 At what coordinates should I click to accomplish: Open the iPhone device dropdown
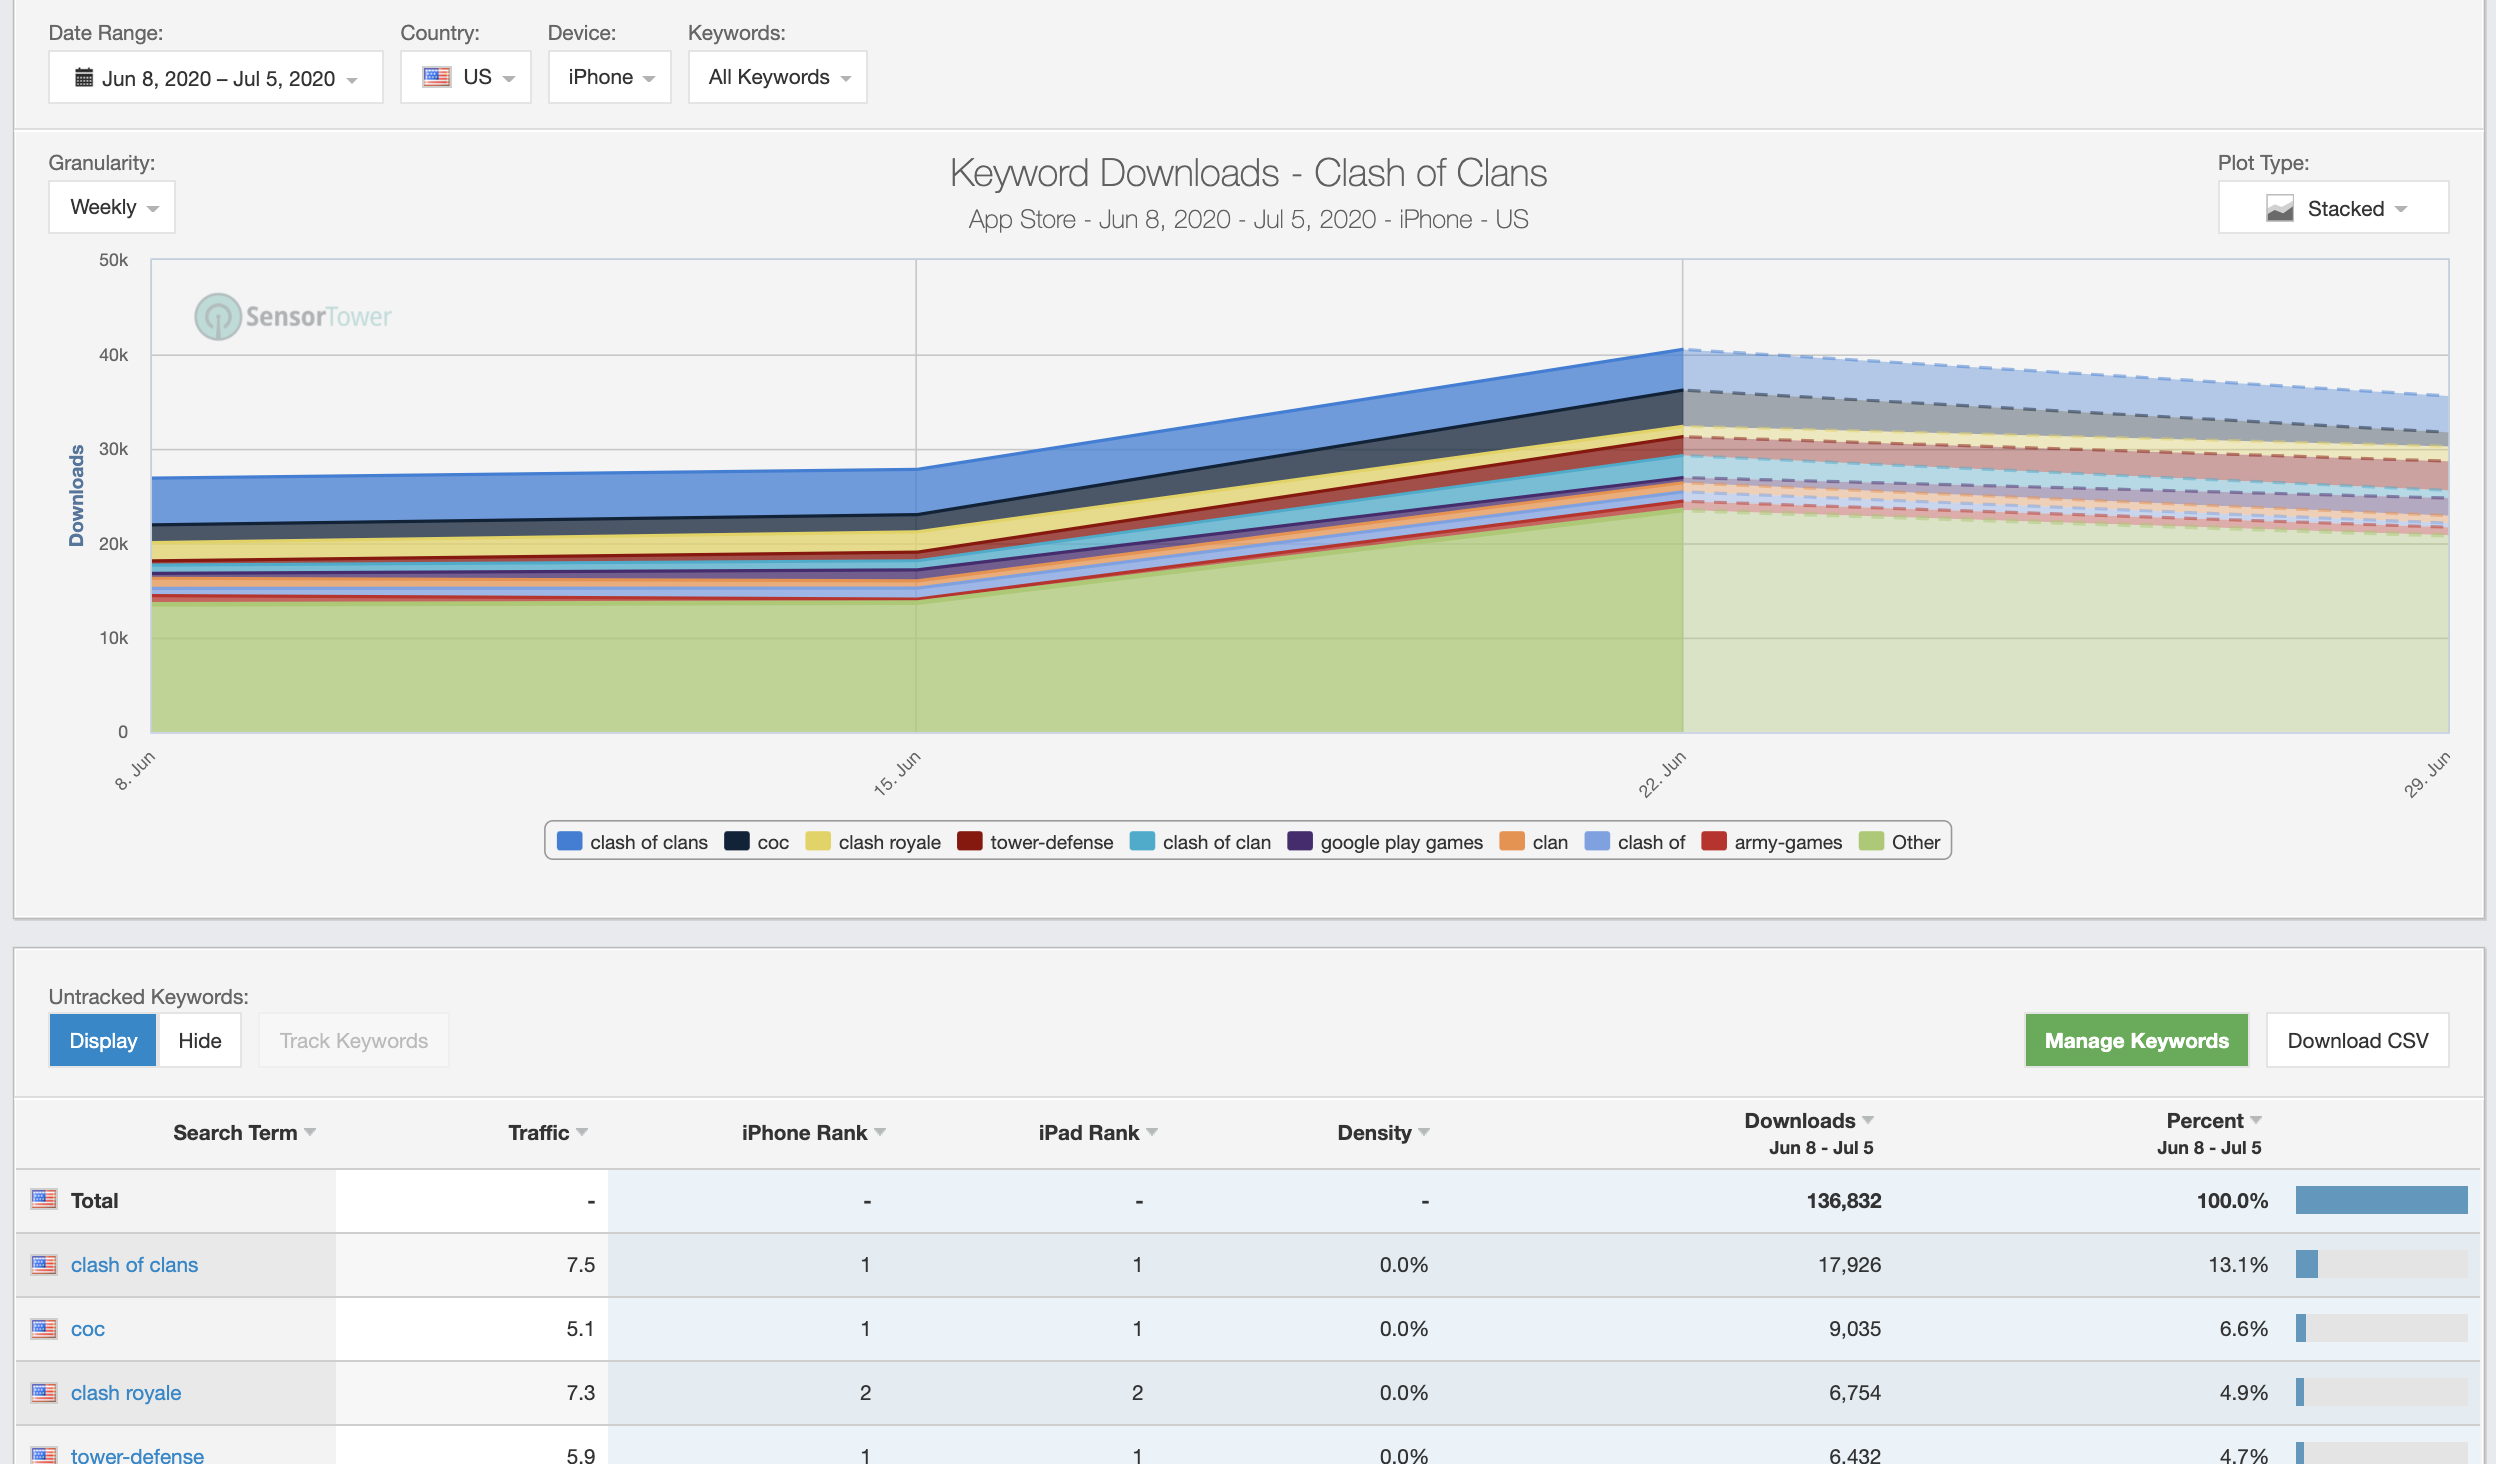coord(609,77)
